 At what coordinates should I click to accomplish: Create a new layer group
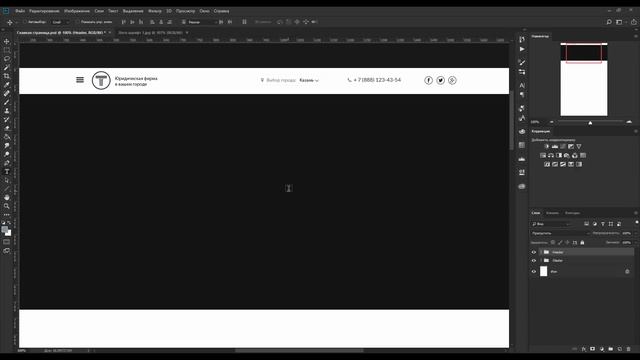[611, 349]
